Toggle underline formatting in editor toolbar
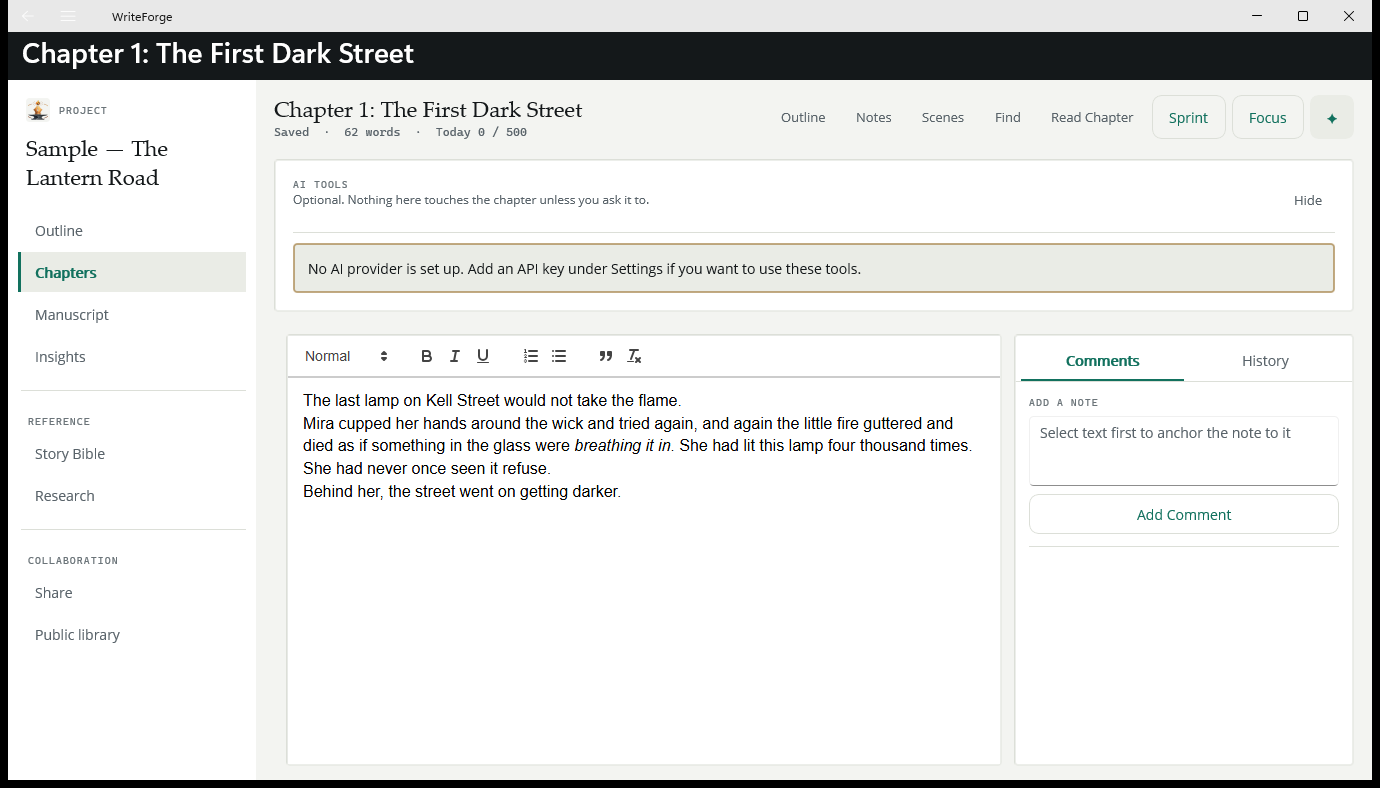The height and width of the screenshot is (788, 1380). (x=483, y=356)
